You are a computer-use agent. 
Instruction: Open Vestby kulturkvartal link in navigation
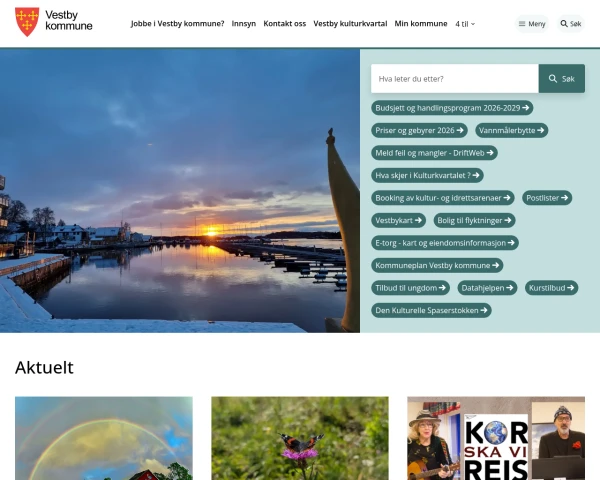(x=350, y=24)
